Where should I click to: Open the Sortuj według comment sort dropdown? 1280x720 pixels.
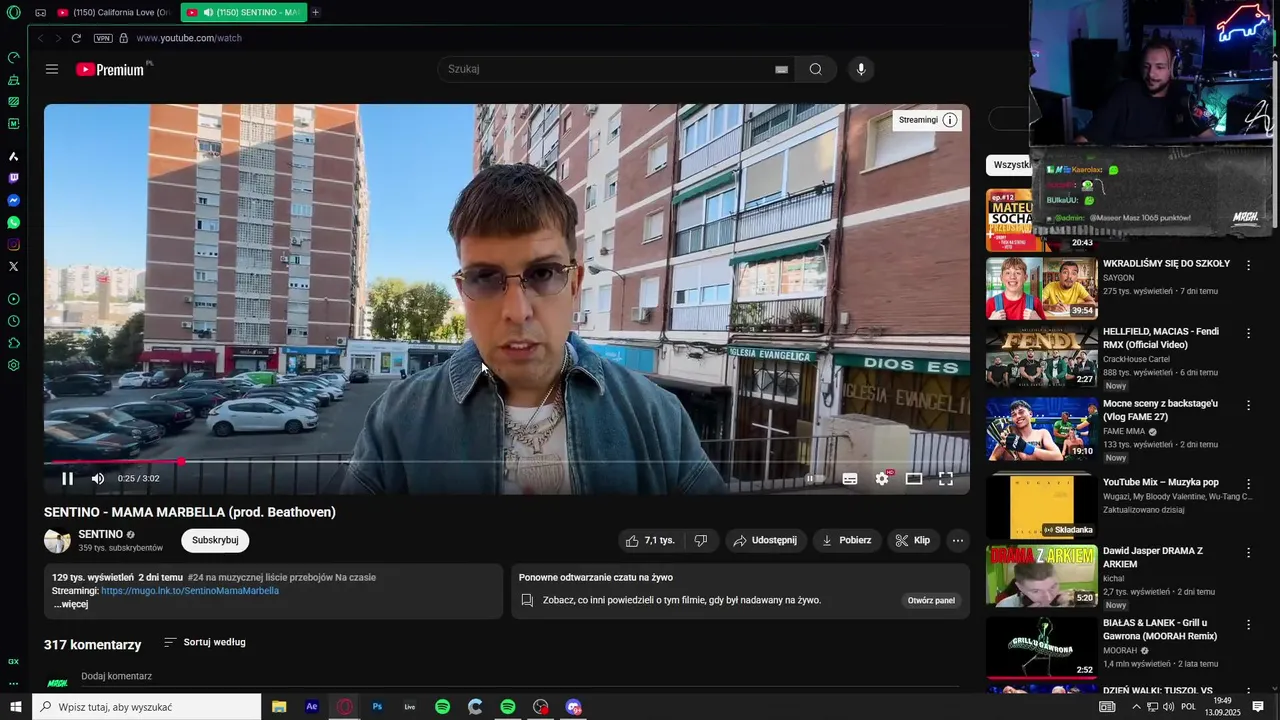pos(205,643)
